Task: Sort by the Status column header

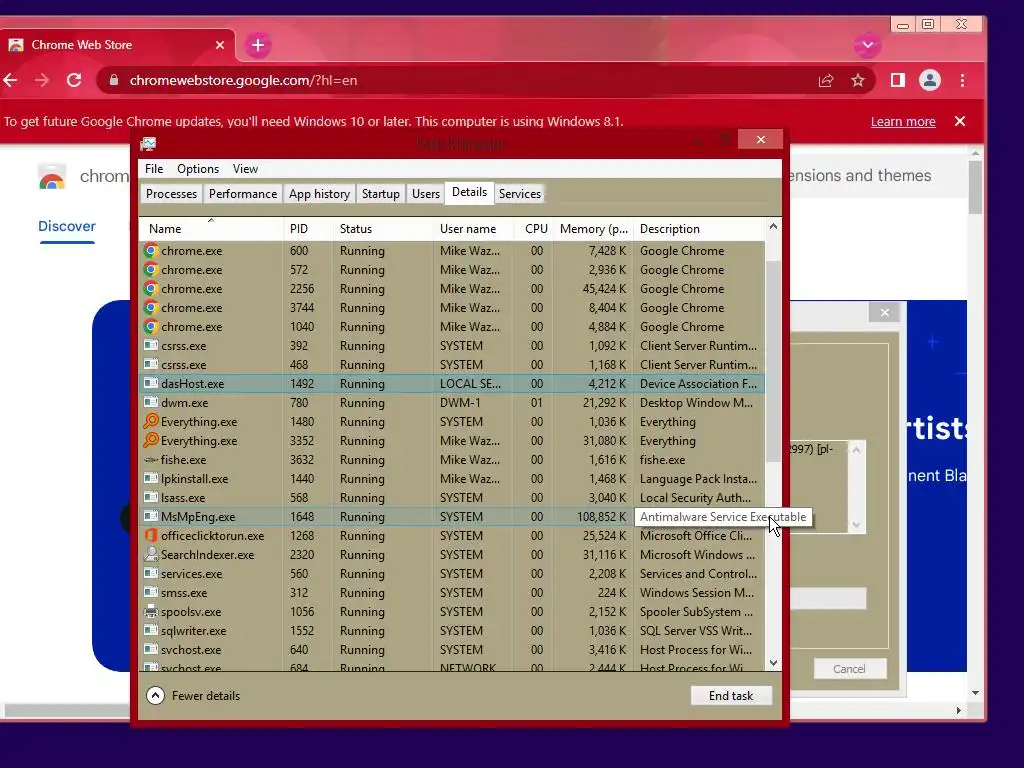Action: pos(383,229)
